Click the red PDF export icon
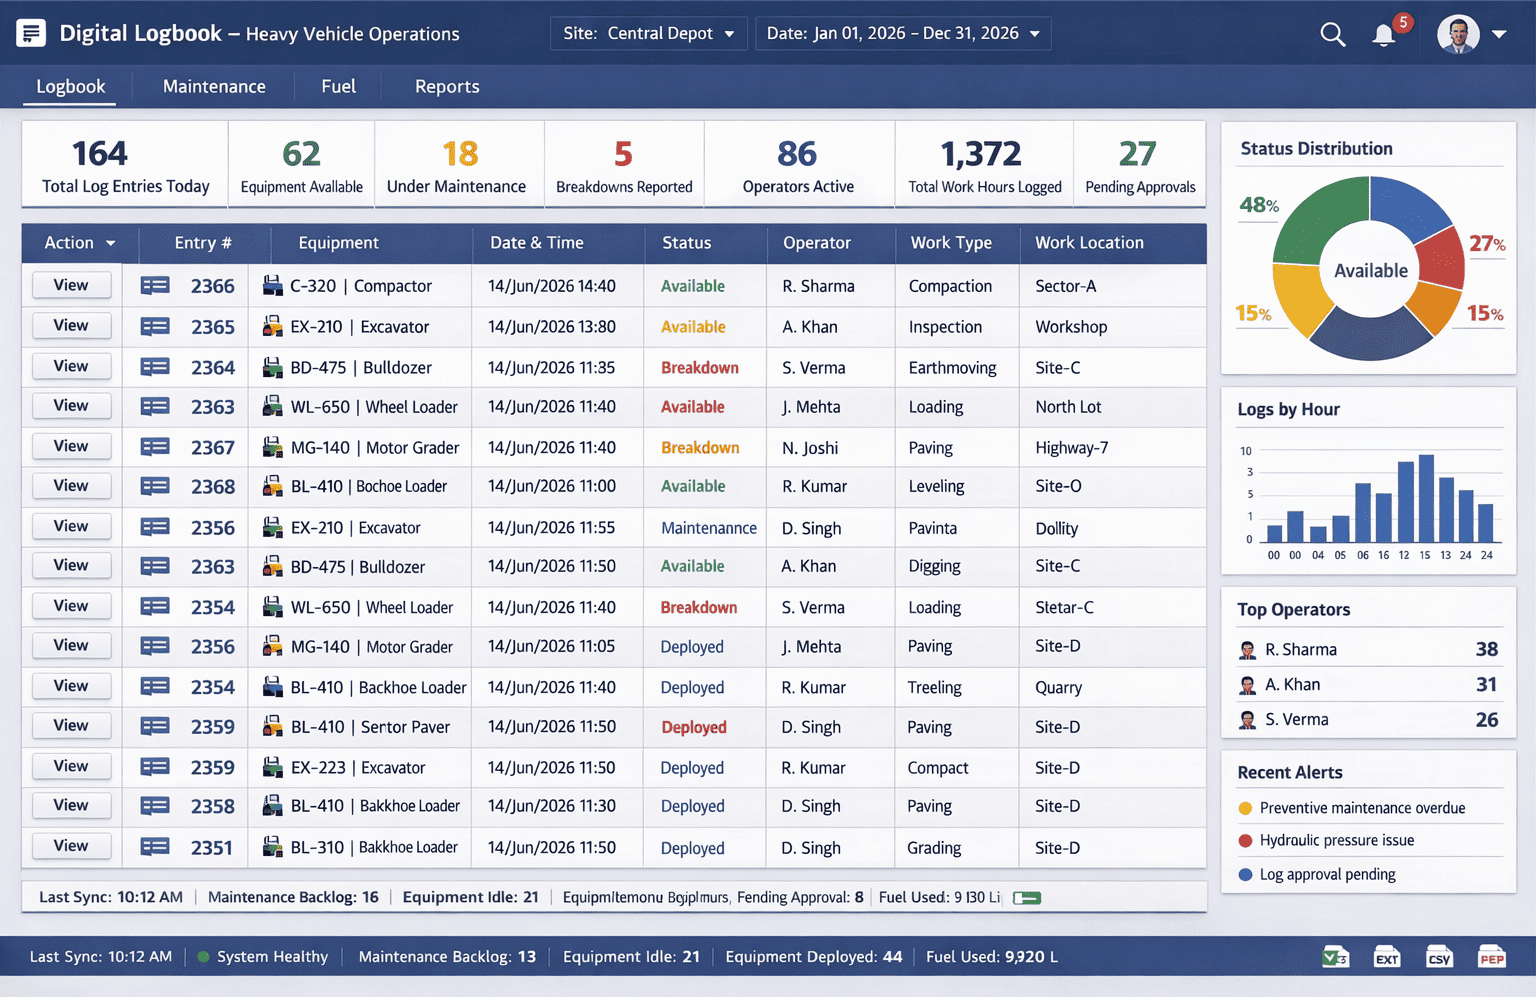The height and width of the screenshot is (997, 1536). tap(1492, 956)
